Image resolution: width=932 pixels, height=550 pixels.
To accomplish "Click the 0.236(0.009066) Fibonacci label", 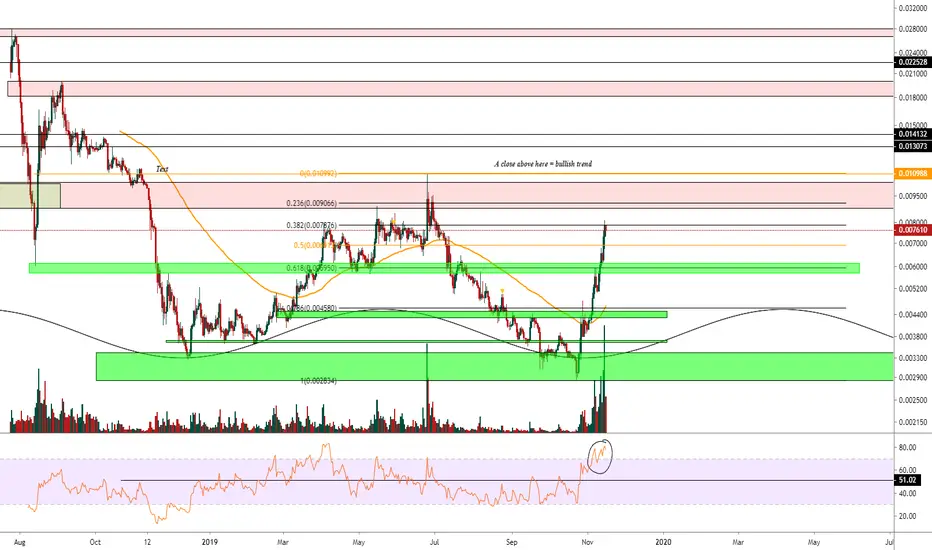I will (x=311, y=203).
